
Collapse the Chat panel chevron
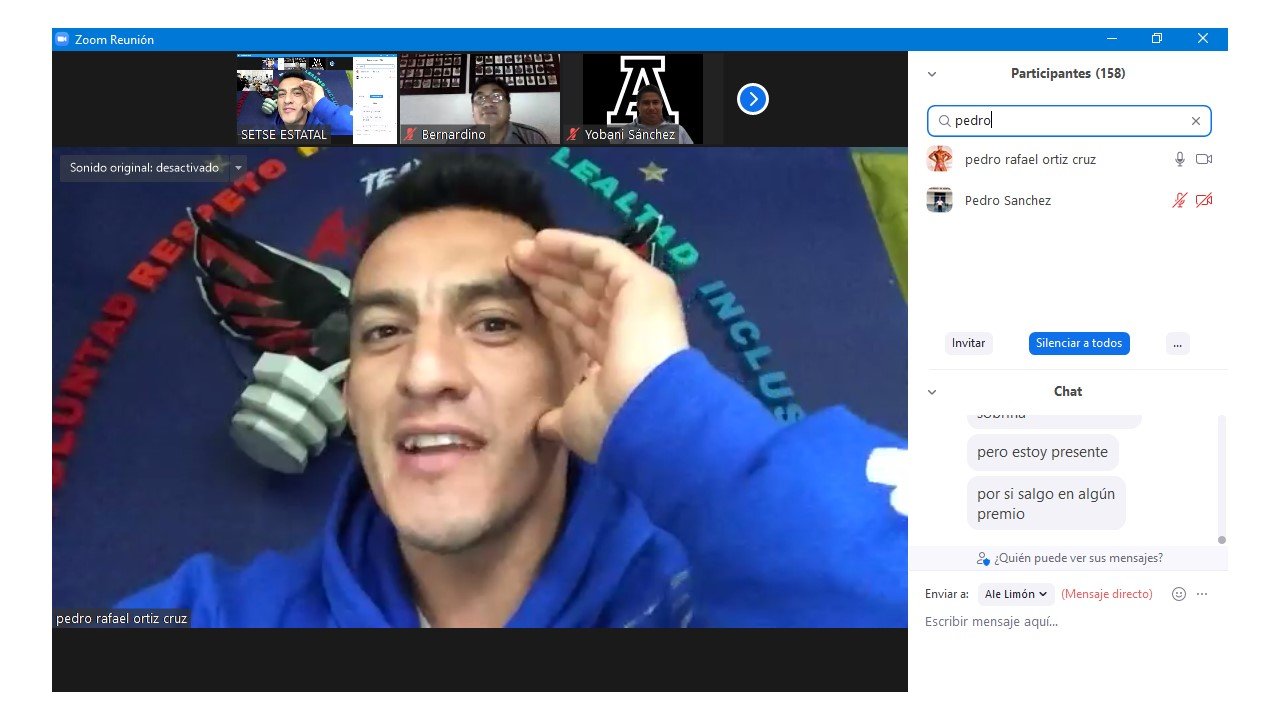click(x=932, y=392)
